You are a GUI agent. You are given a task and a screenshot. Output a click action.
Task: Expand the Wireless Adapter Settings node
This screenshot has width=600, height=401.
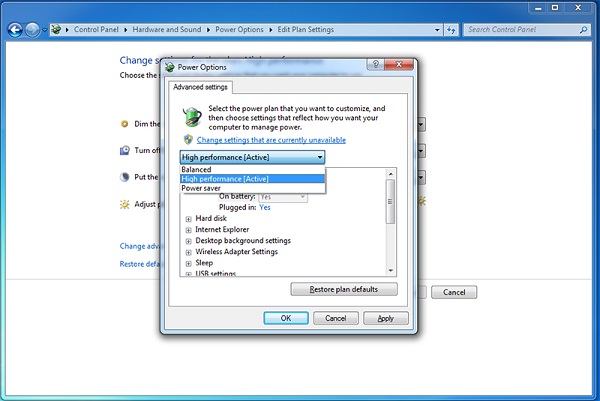188,251
